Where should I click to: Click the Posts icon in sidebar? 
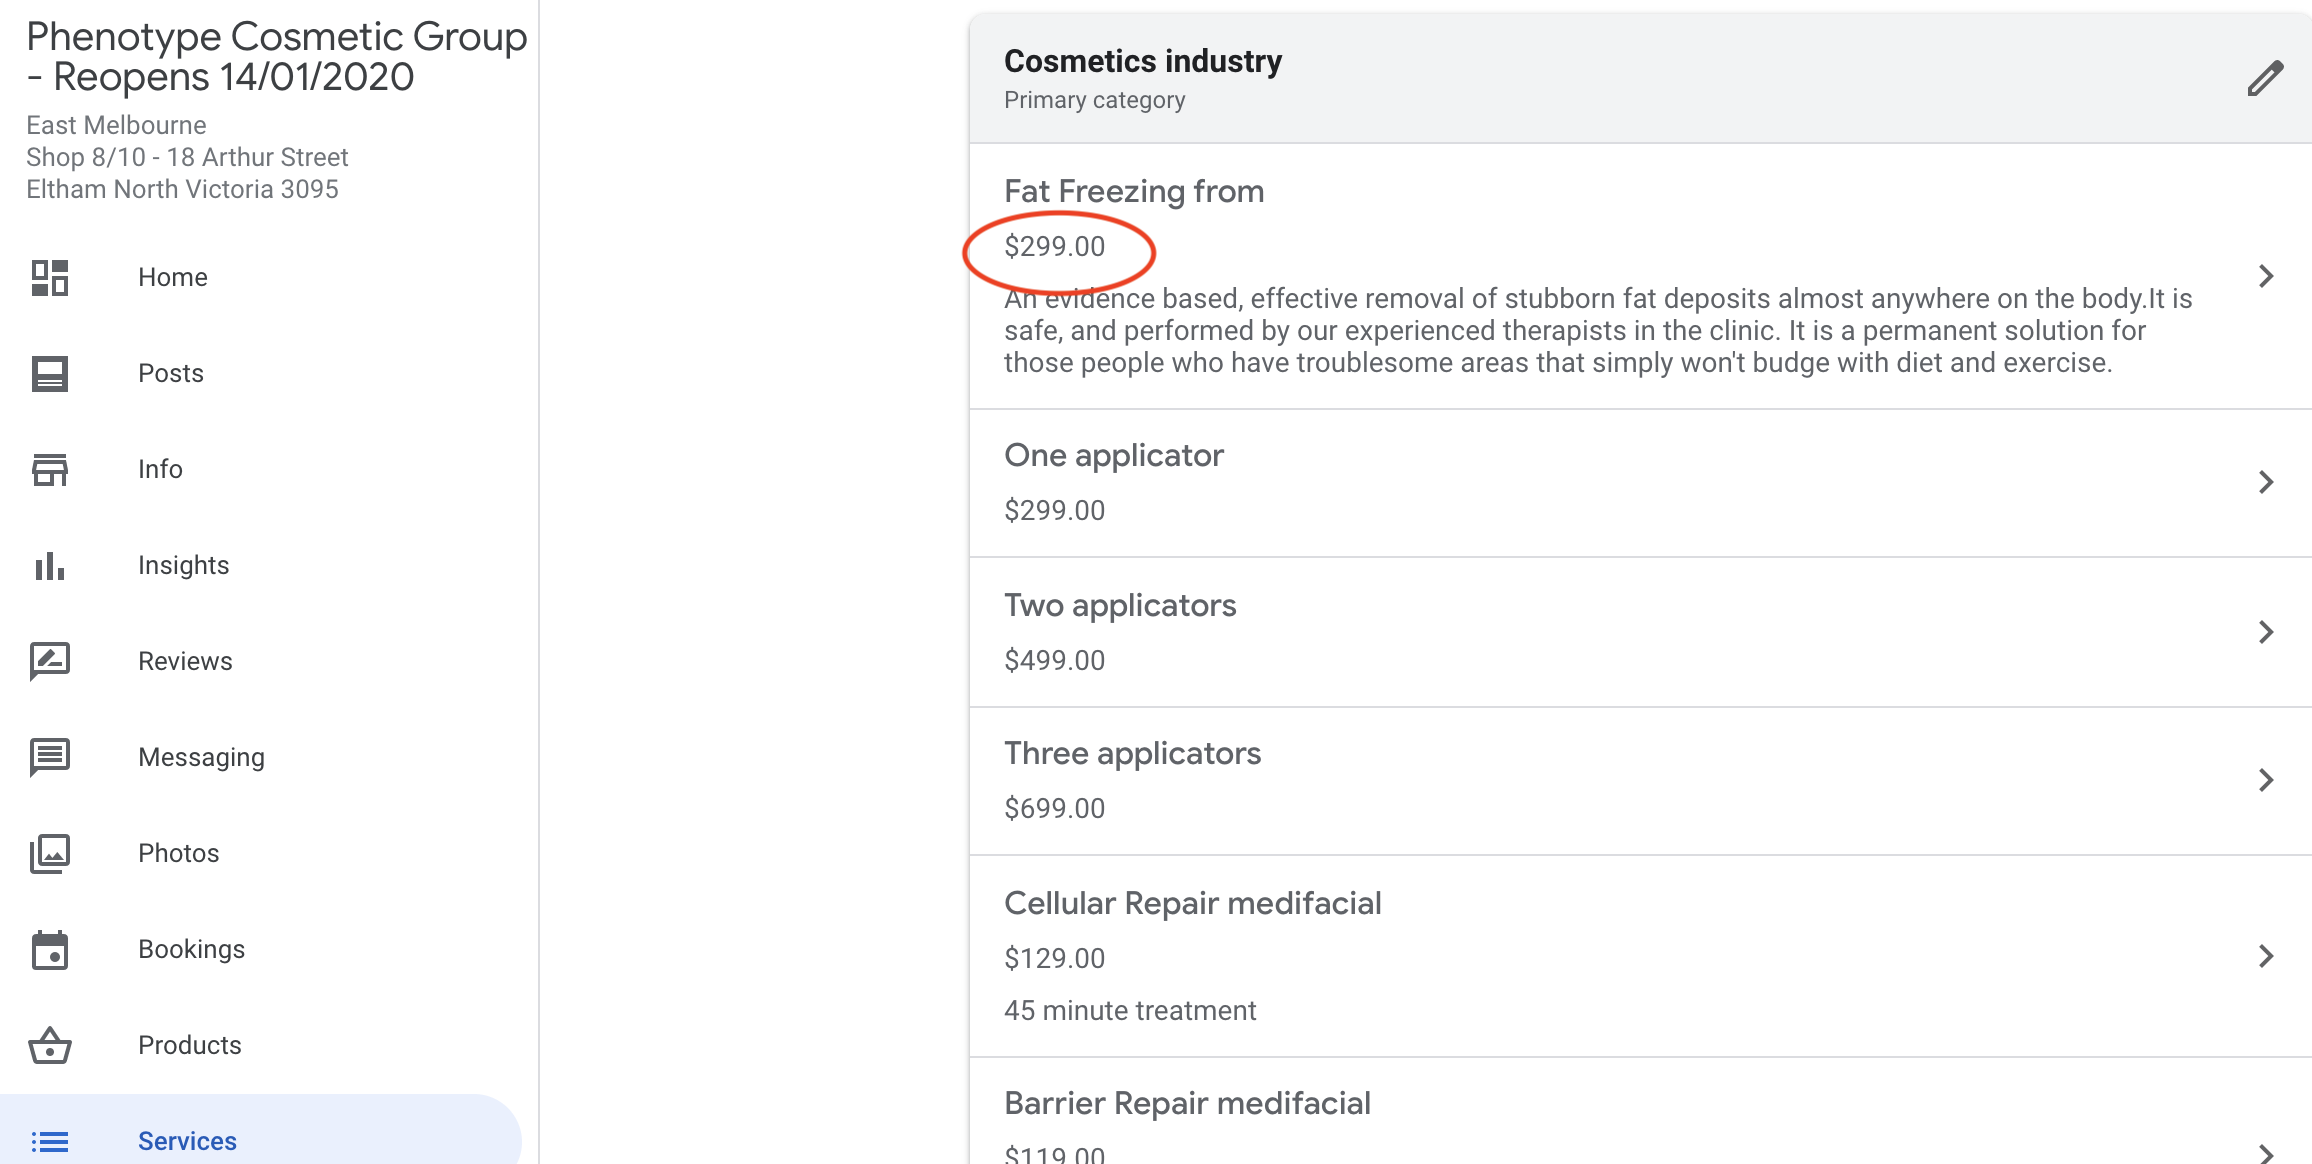(50, 374)
